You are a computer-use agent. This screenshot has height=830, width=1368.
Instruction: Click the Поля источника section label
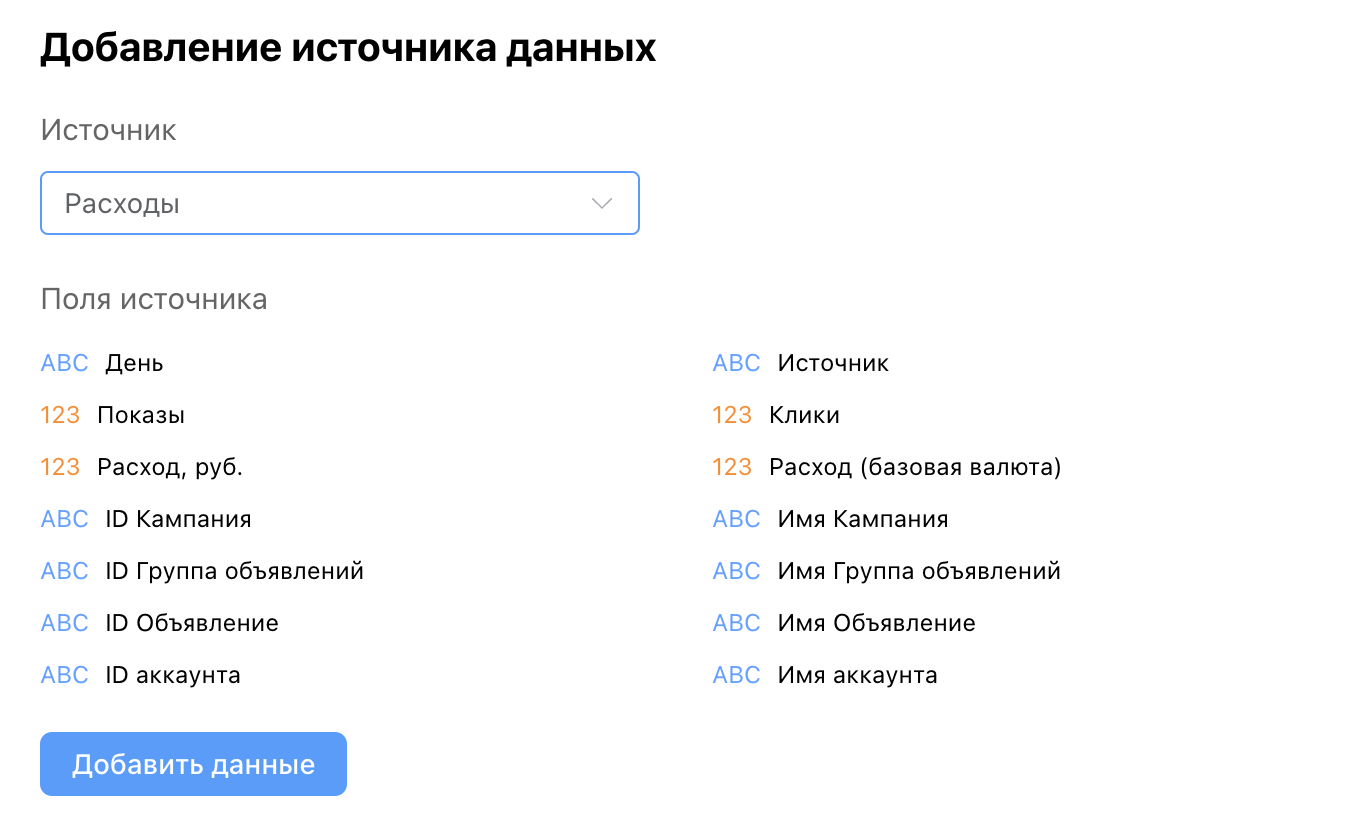coord(154,298)
